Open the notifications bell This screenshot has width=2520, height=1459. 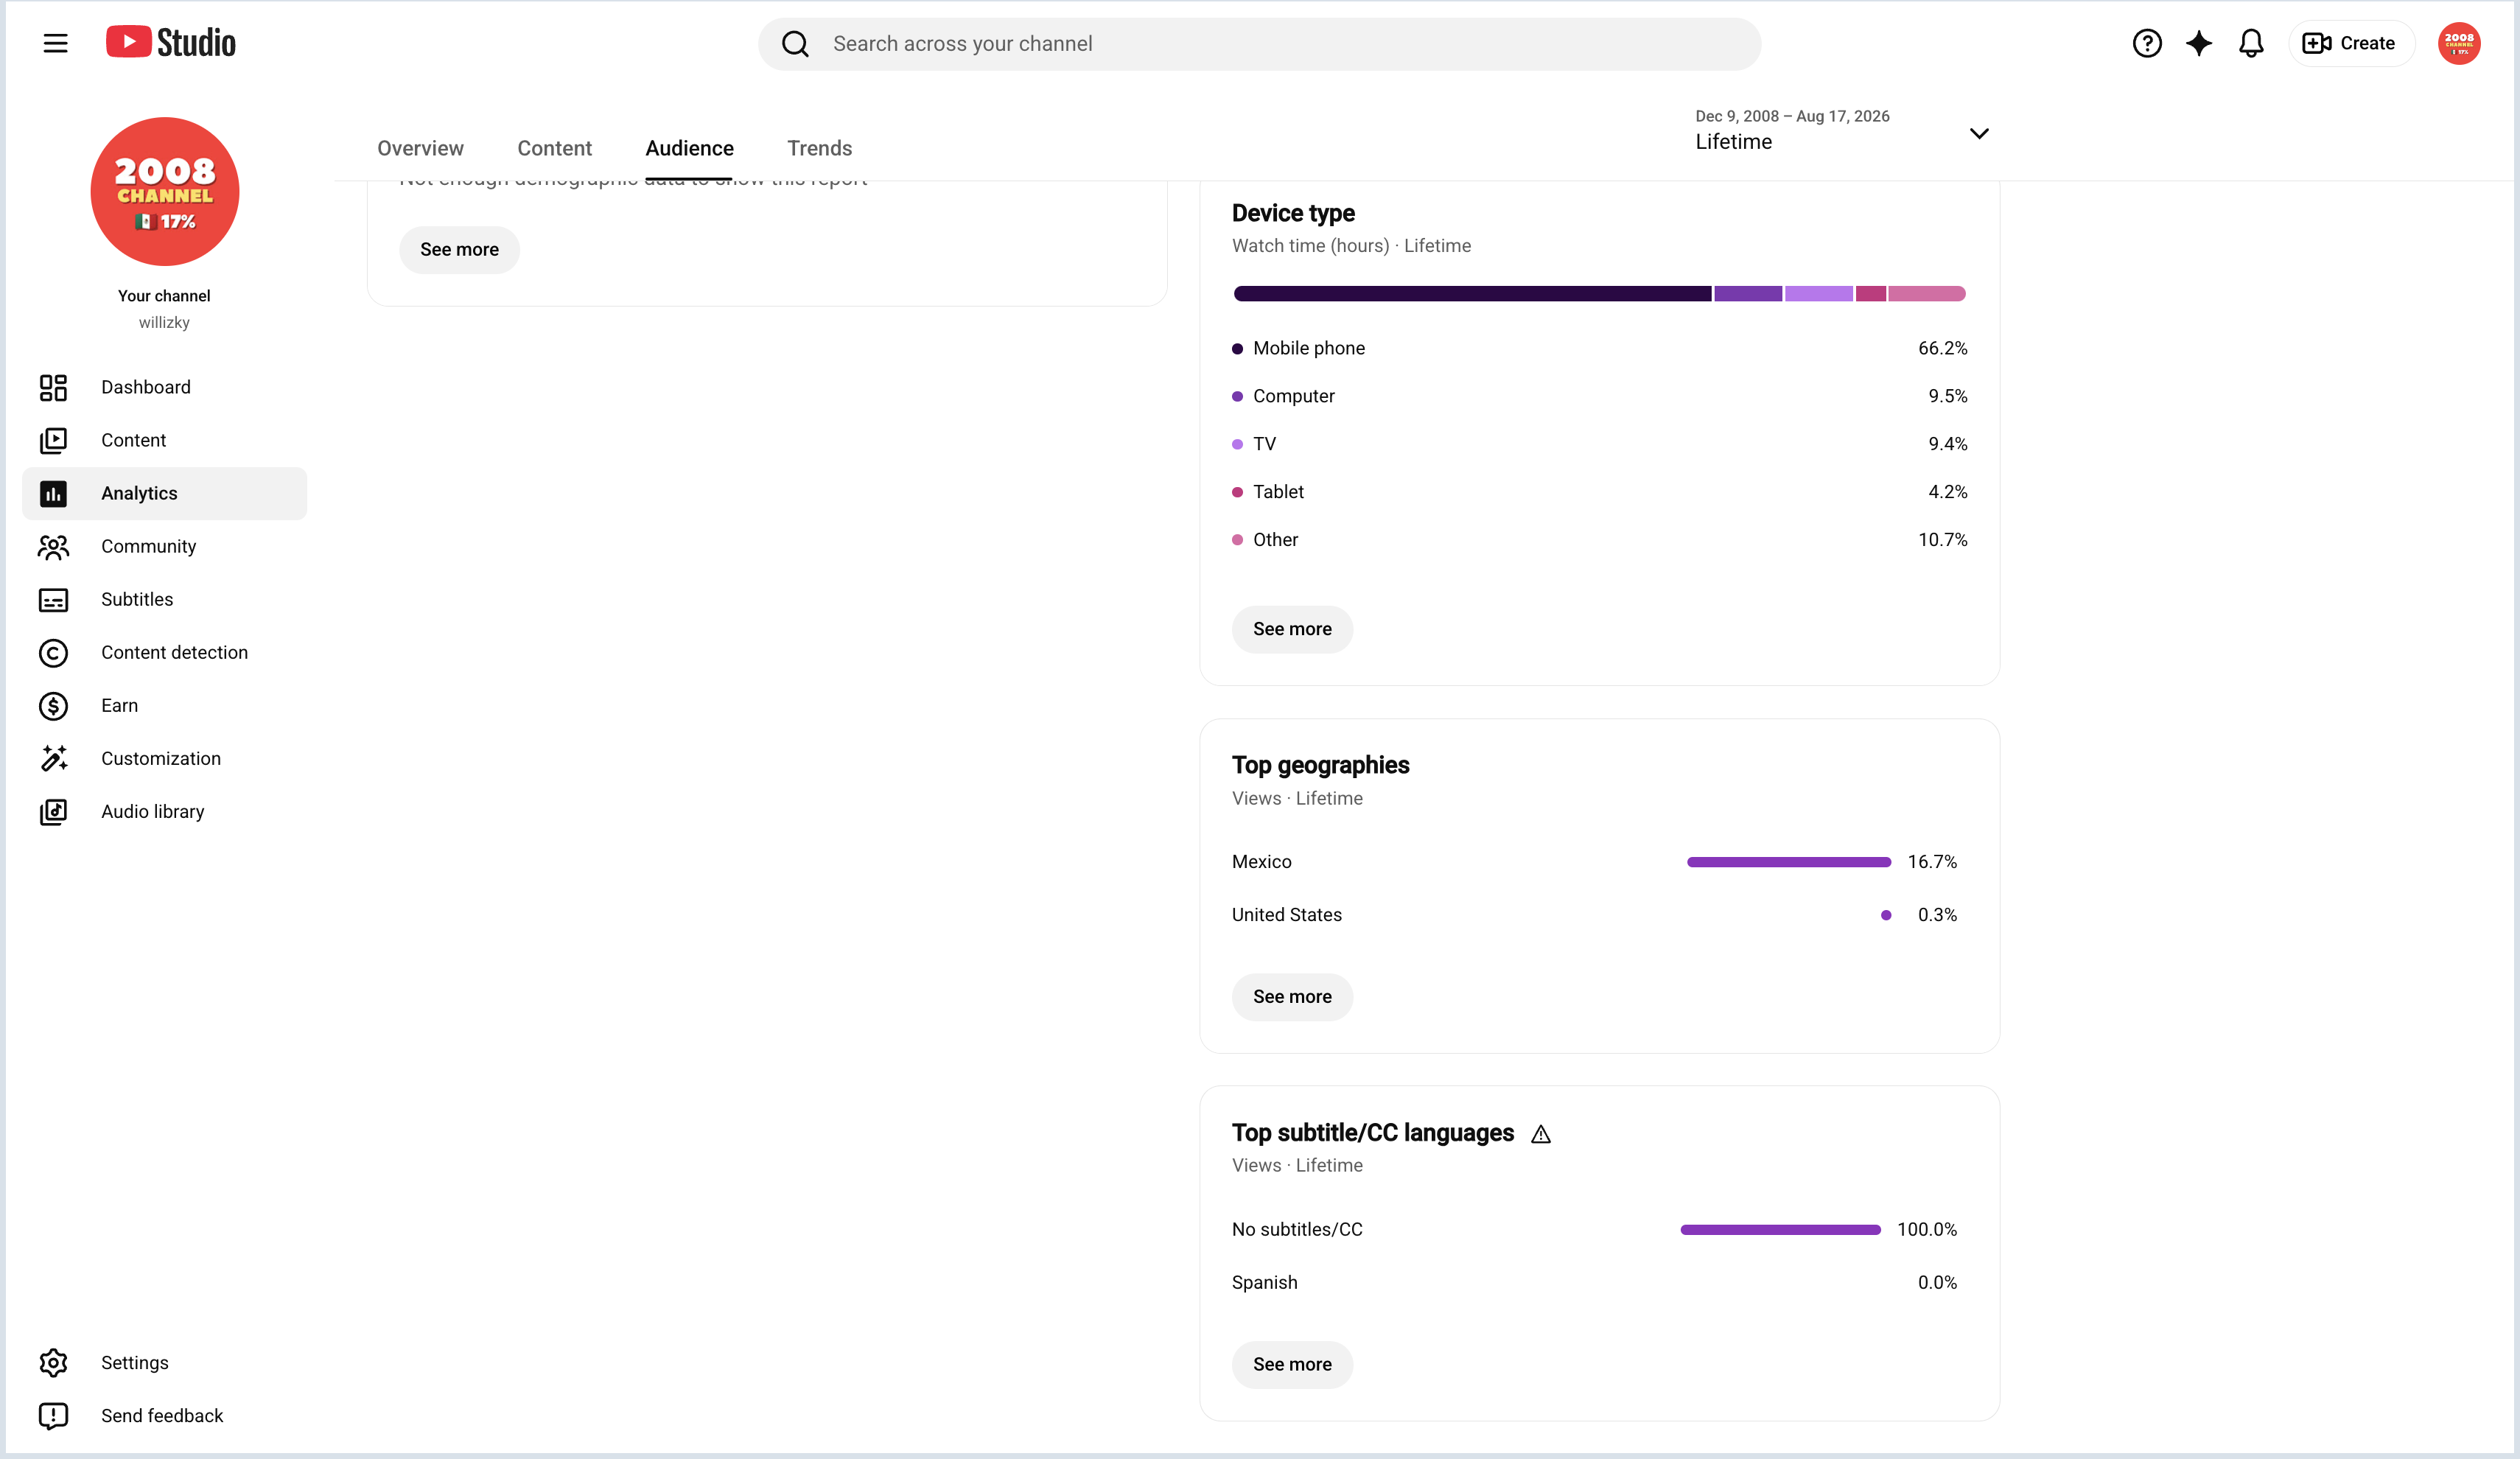(x=2250, y=43)
